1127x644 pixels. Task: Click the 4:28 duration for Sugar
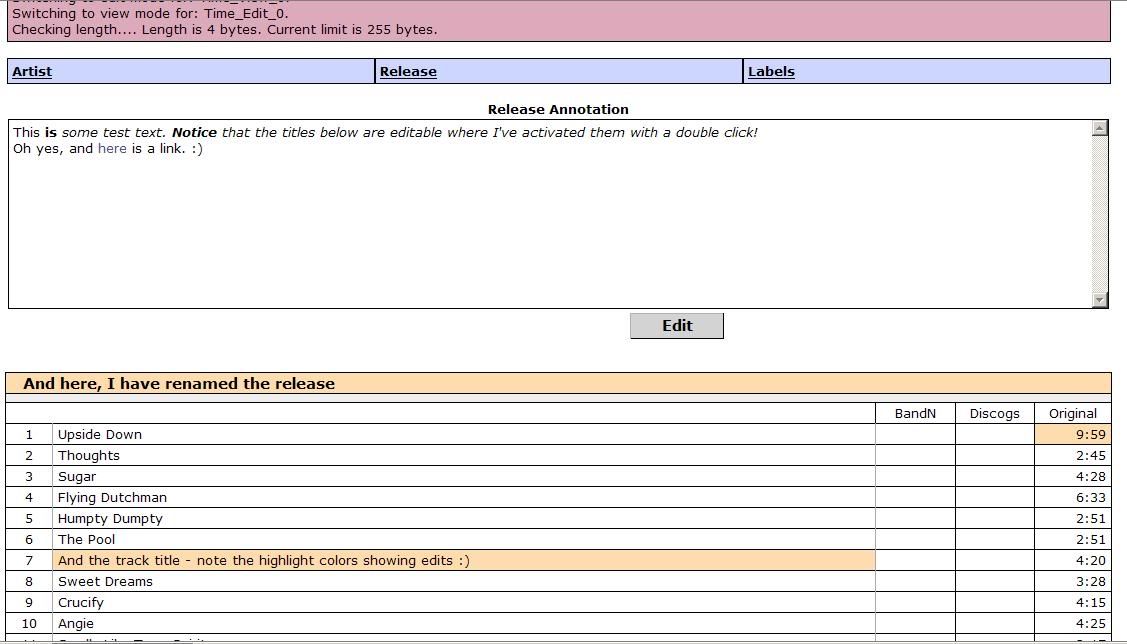tap(1090, 477)
